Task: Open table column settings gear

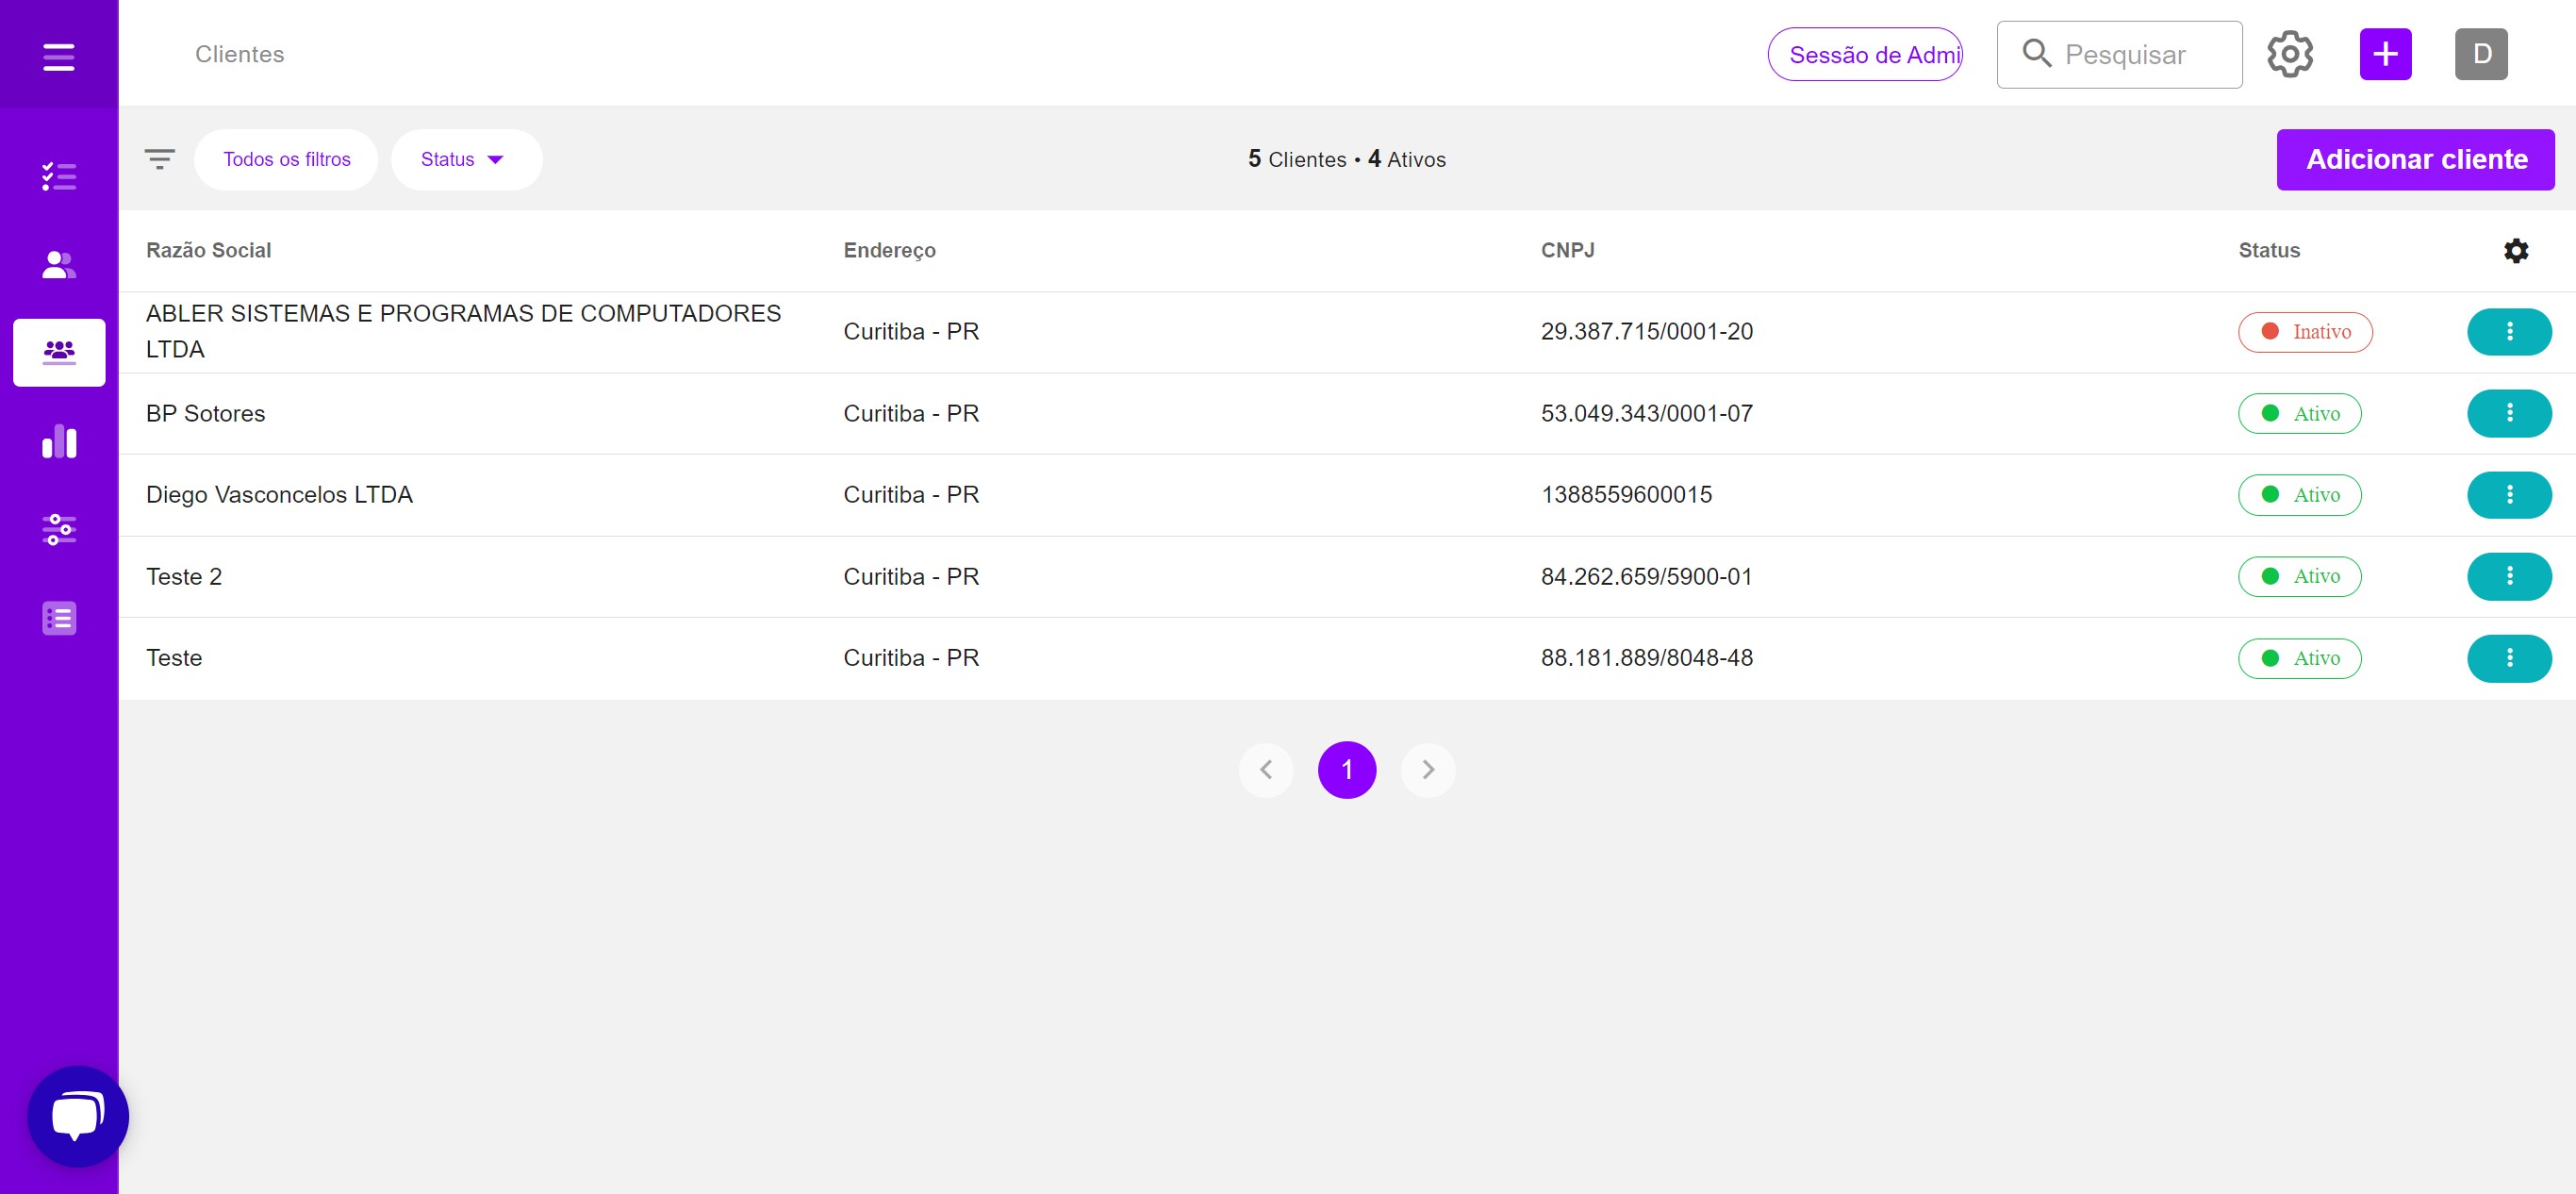Action: (2516, 250)
